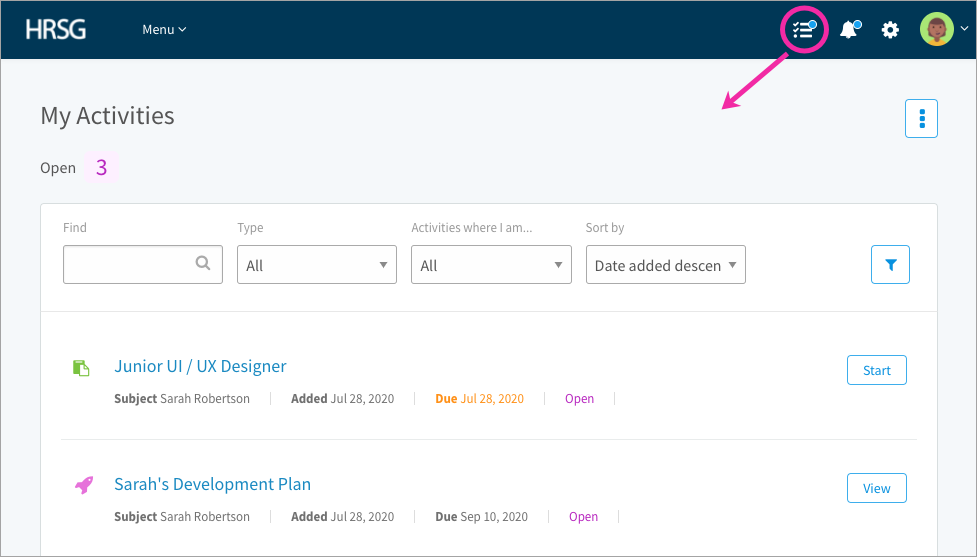Click into the Find search field
The height and width of the screenshot is (557, 977).
point(143,265)
